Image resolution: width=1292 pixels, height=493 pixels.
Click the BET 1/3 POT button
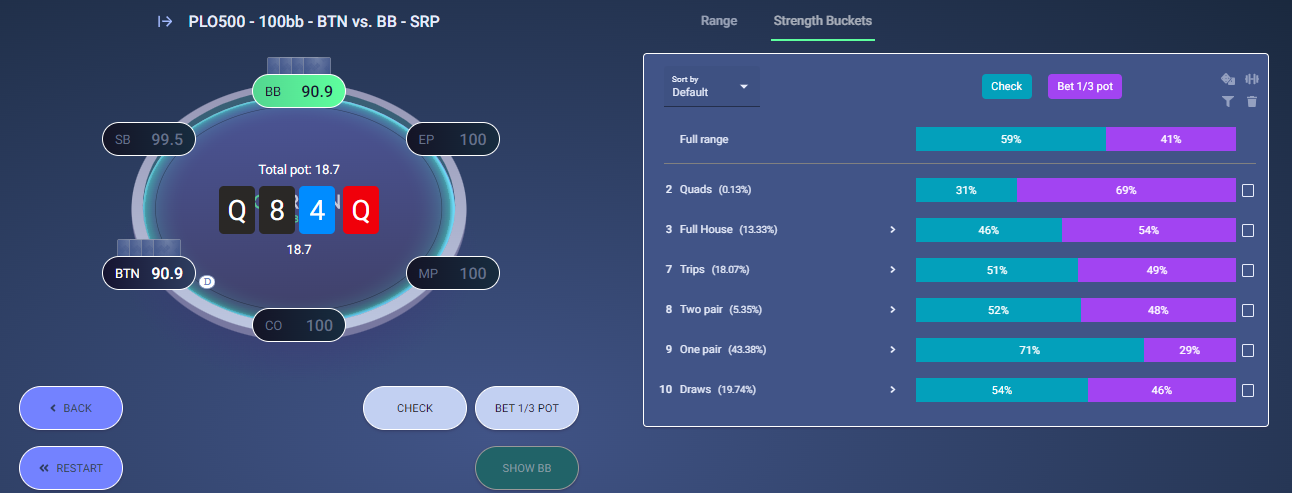527,408
